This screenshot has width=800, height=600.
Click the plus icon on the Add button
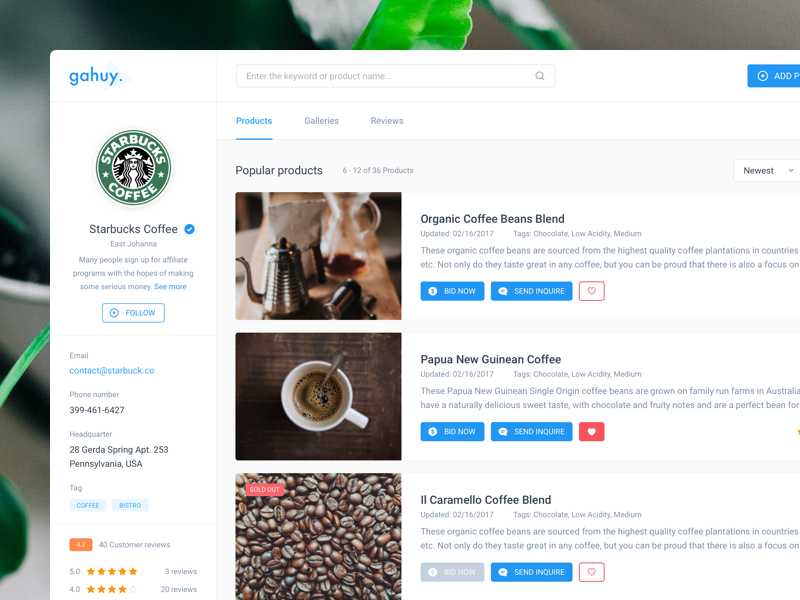(x=762, y=76)
